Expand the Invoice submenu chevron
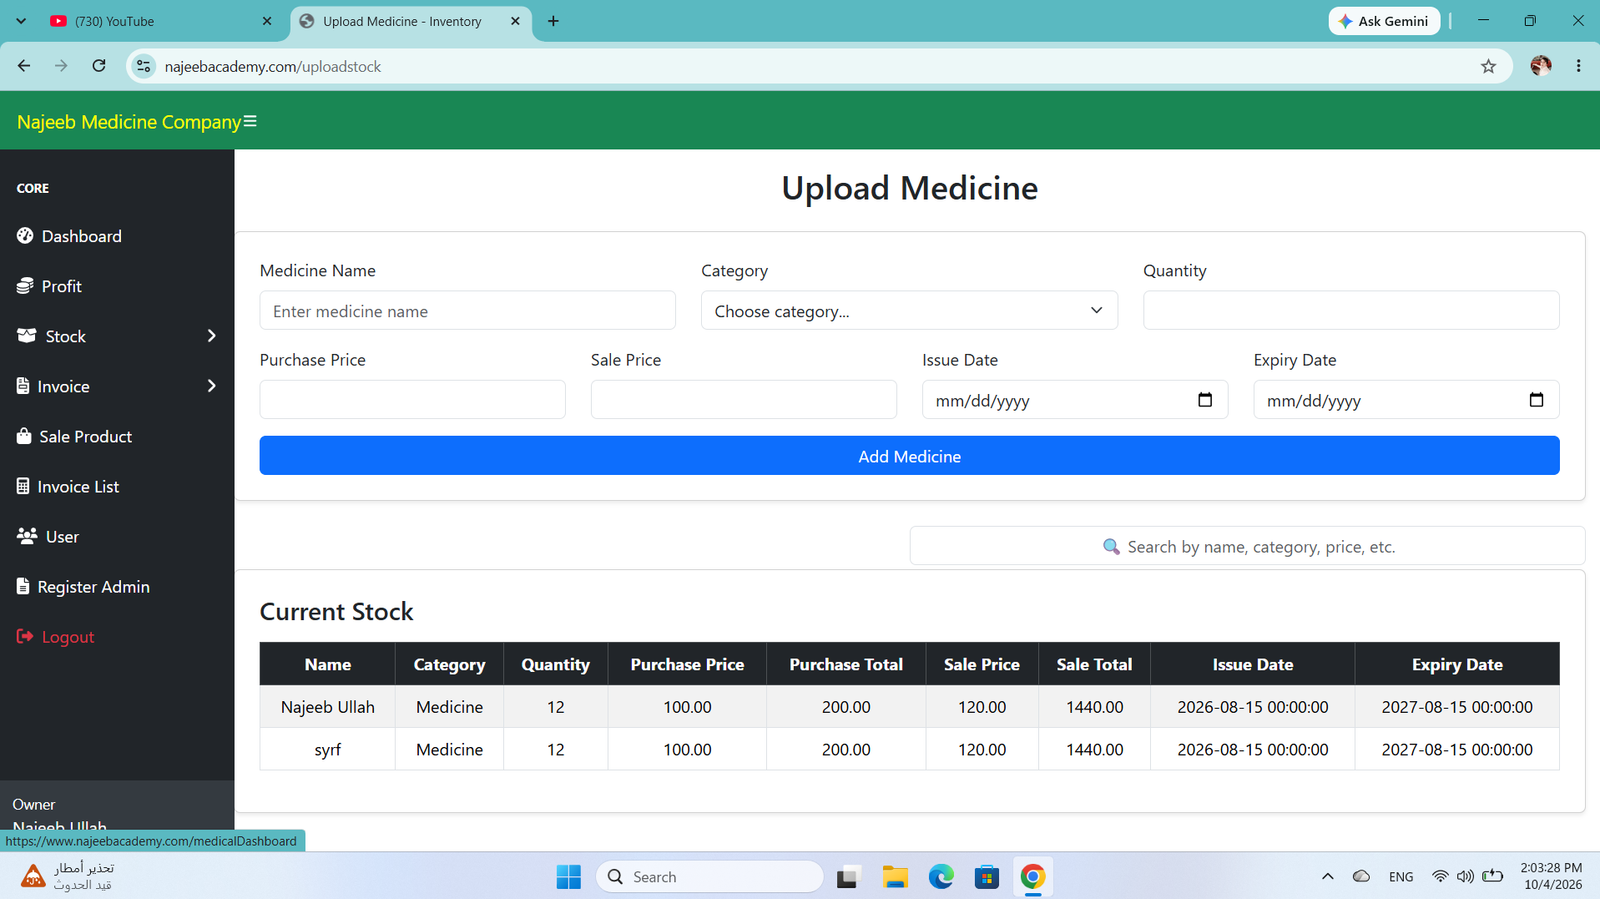Screen dimensions: 1600x899 point(211,386)
